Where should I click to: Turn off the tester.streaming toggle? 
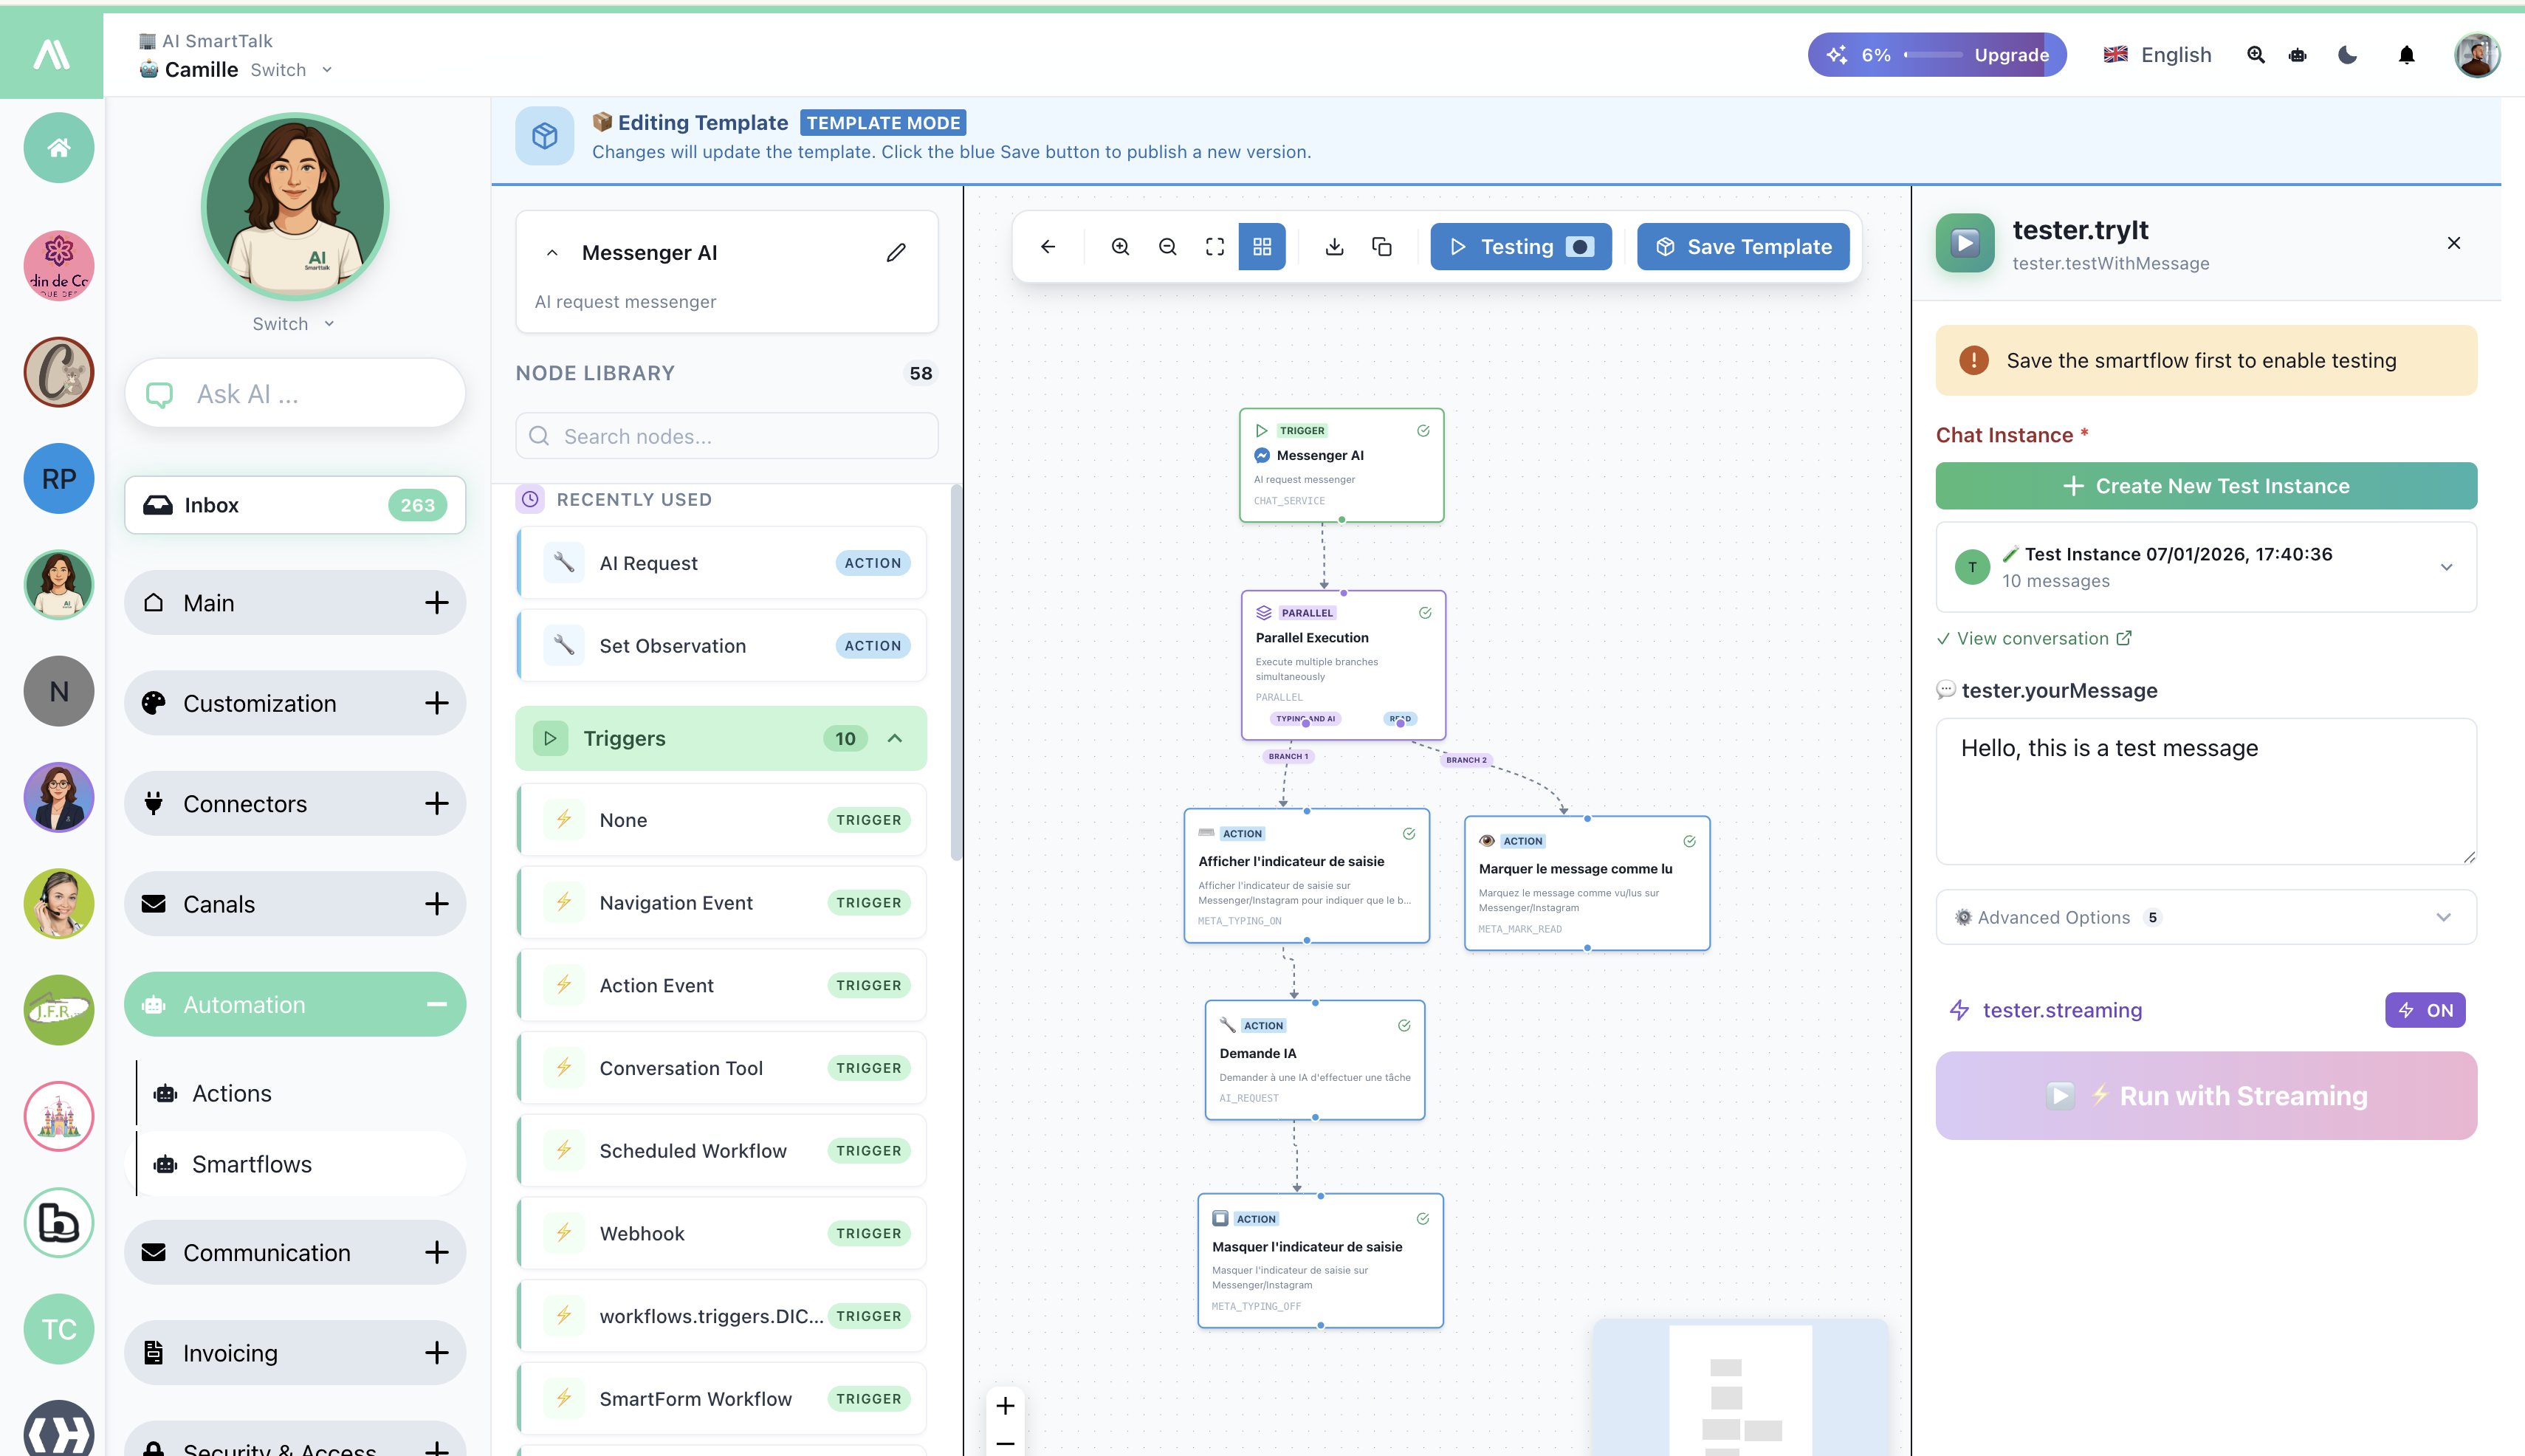click(x=2424, y=1010)
